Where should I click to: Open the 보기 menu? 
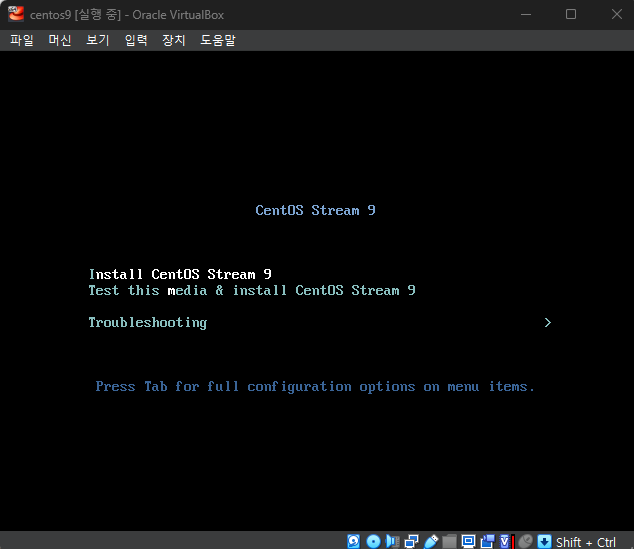tap(98, 40)
